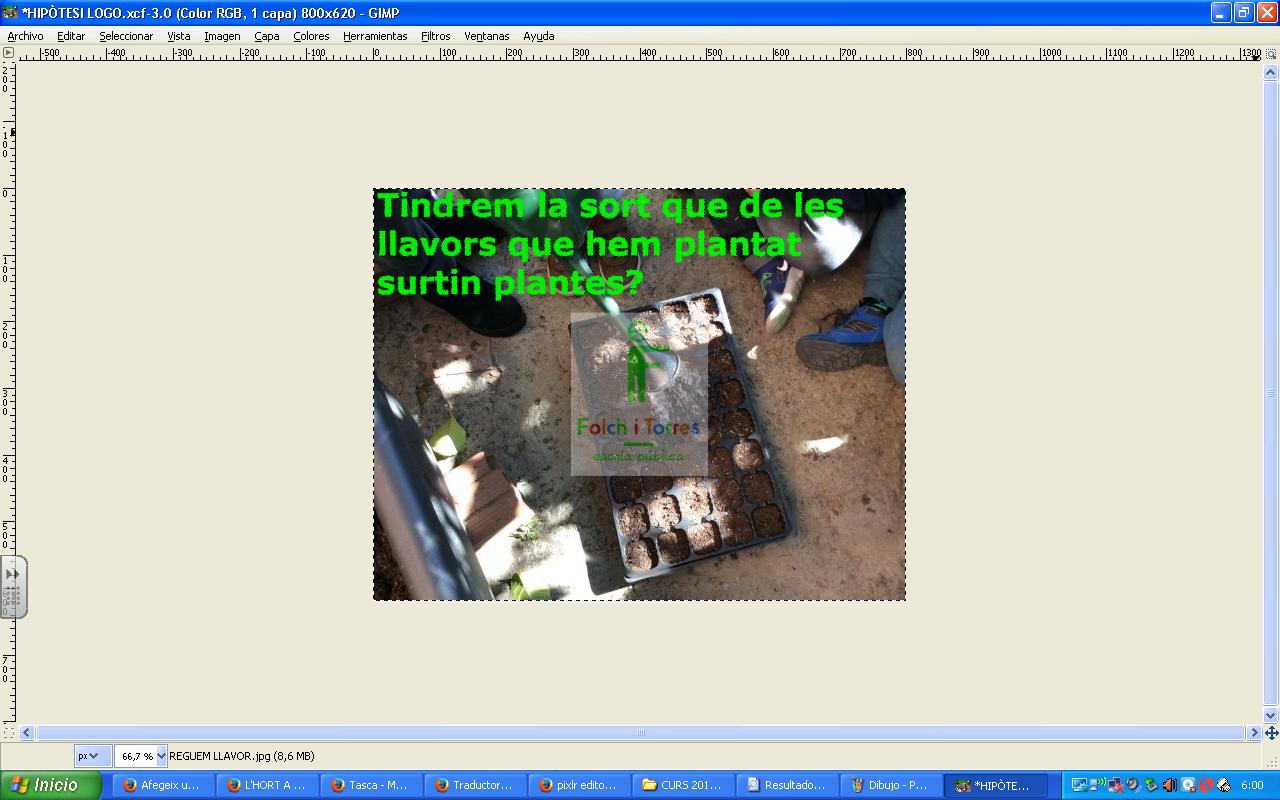Expand the 66,7 % zoom dropdown
Viewport: 1280px width, 800px height.
162,756
